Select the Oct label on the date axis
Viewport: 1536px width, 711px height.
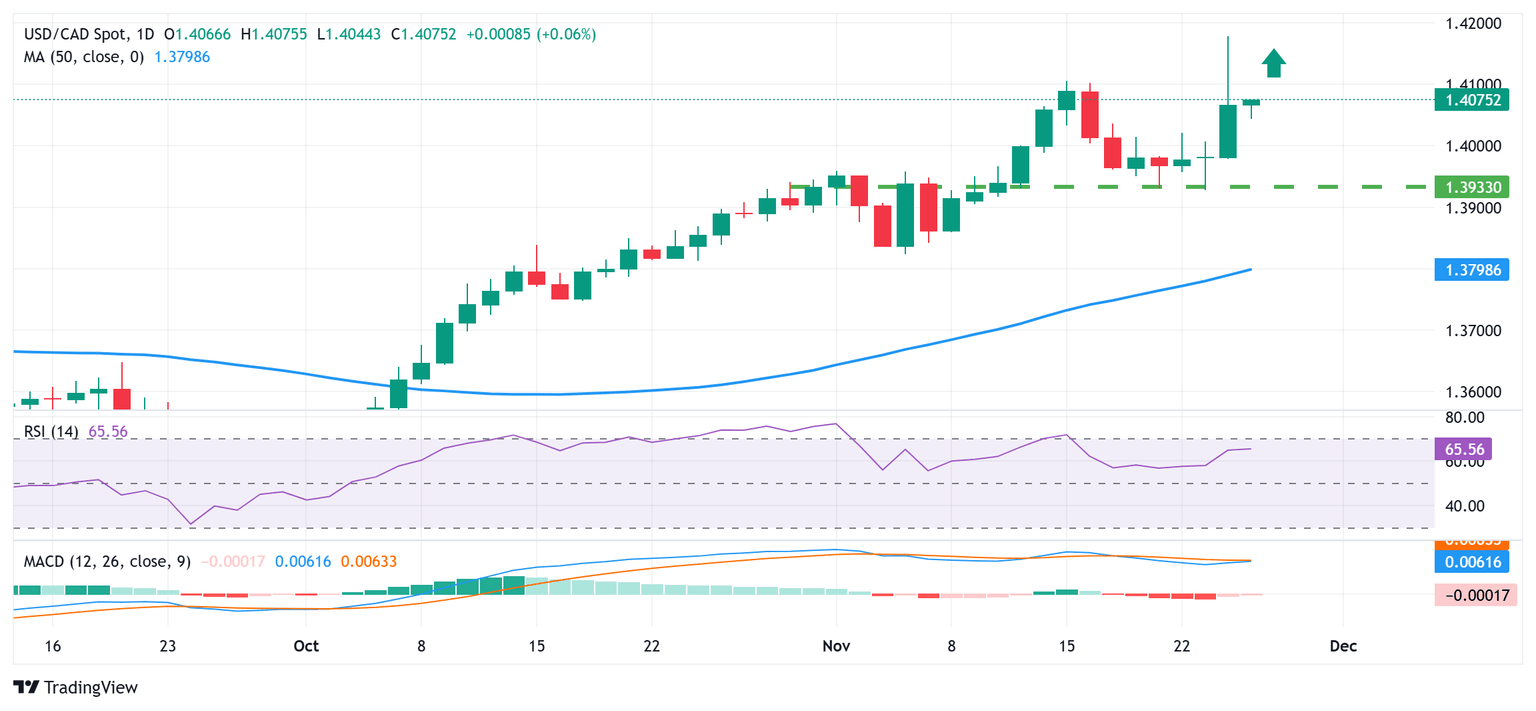tap(306, 645)
